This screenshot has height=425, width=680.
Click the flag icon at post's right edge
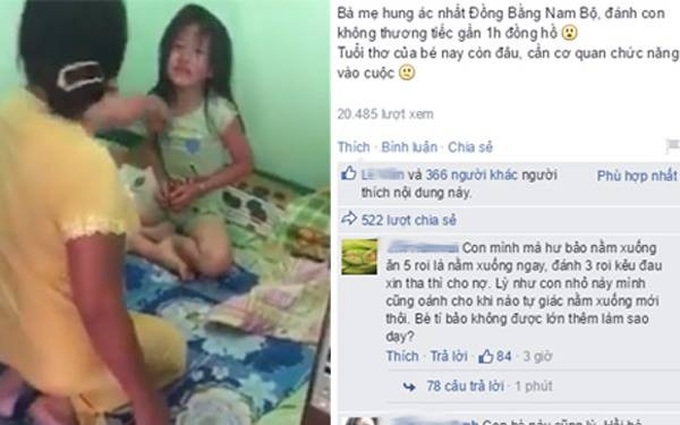[x=673, y=146]
